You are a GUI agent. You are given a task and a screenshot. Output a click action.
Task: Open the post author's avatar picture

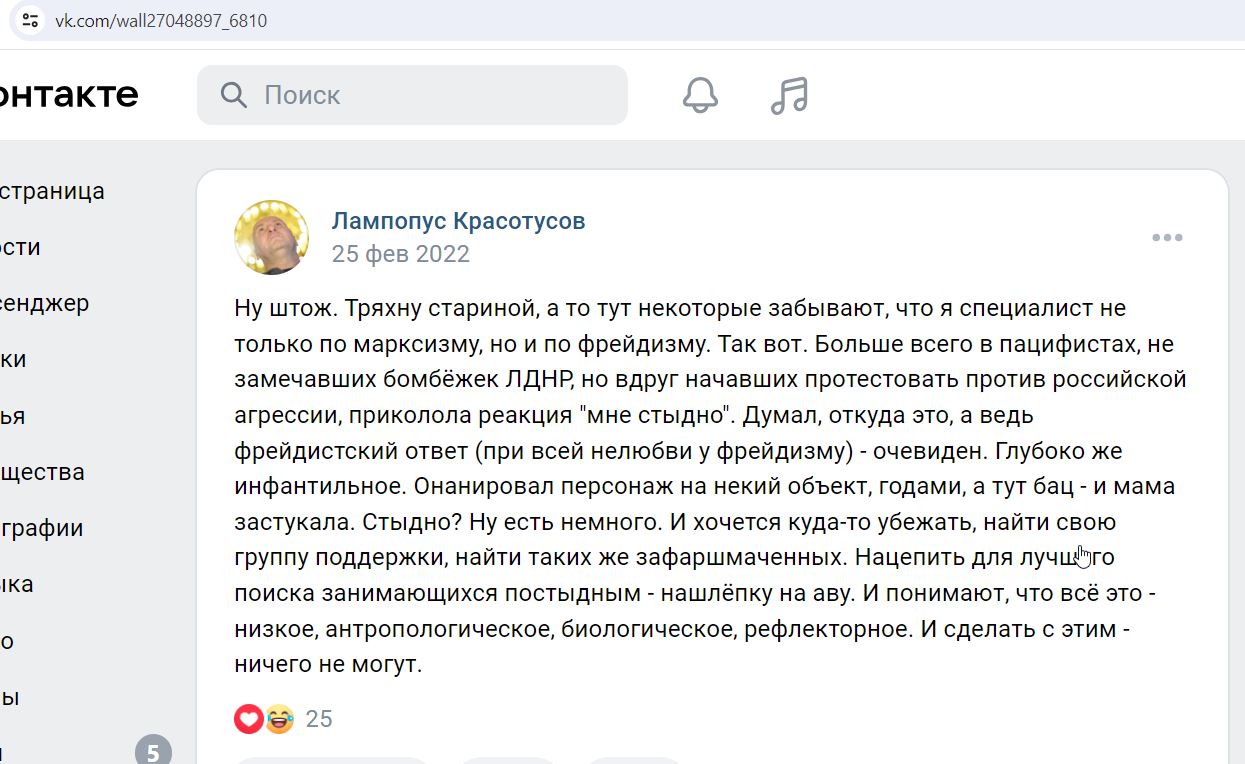271,237
